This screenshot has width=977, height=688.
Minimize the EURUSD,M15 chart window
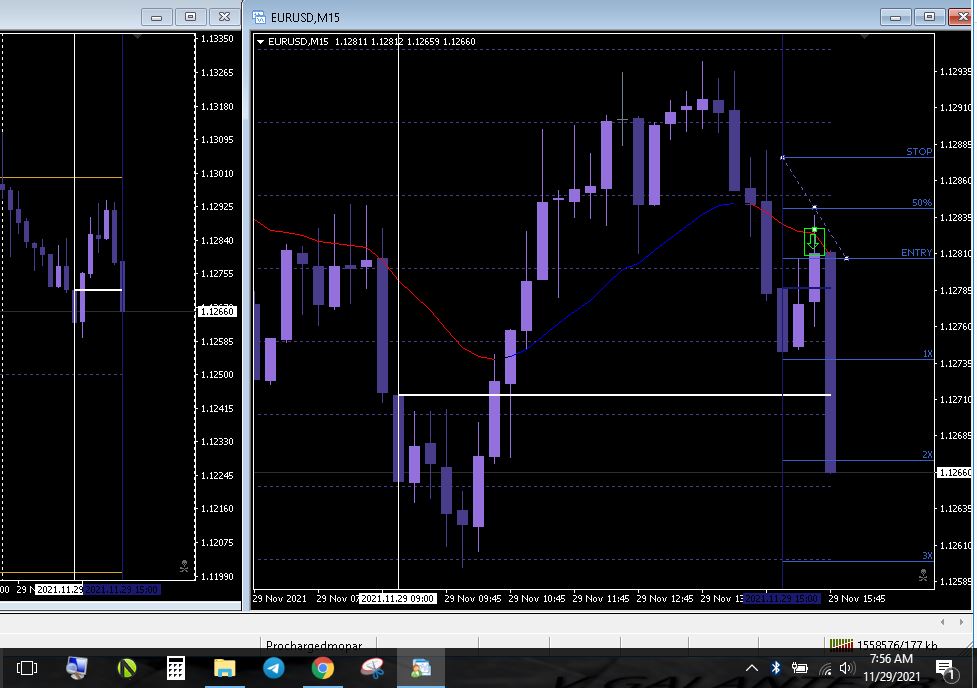click(895, 17)
